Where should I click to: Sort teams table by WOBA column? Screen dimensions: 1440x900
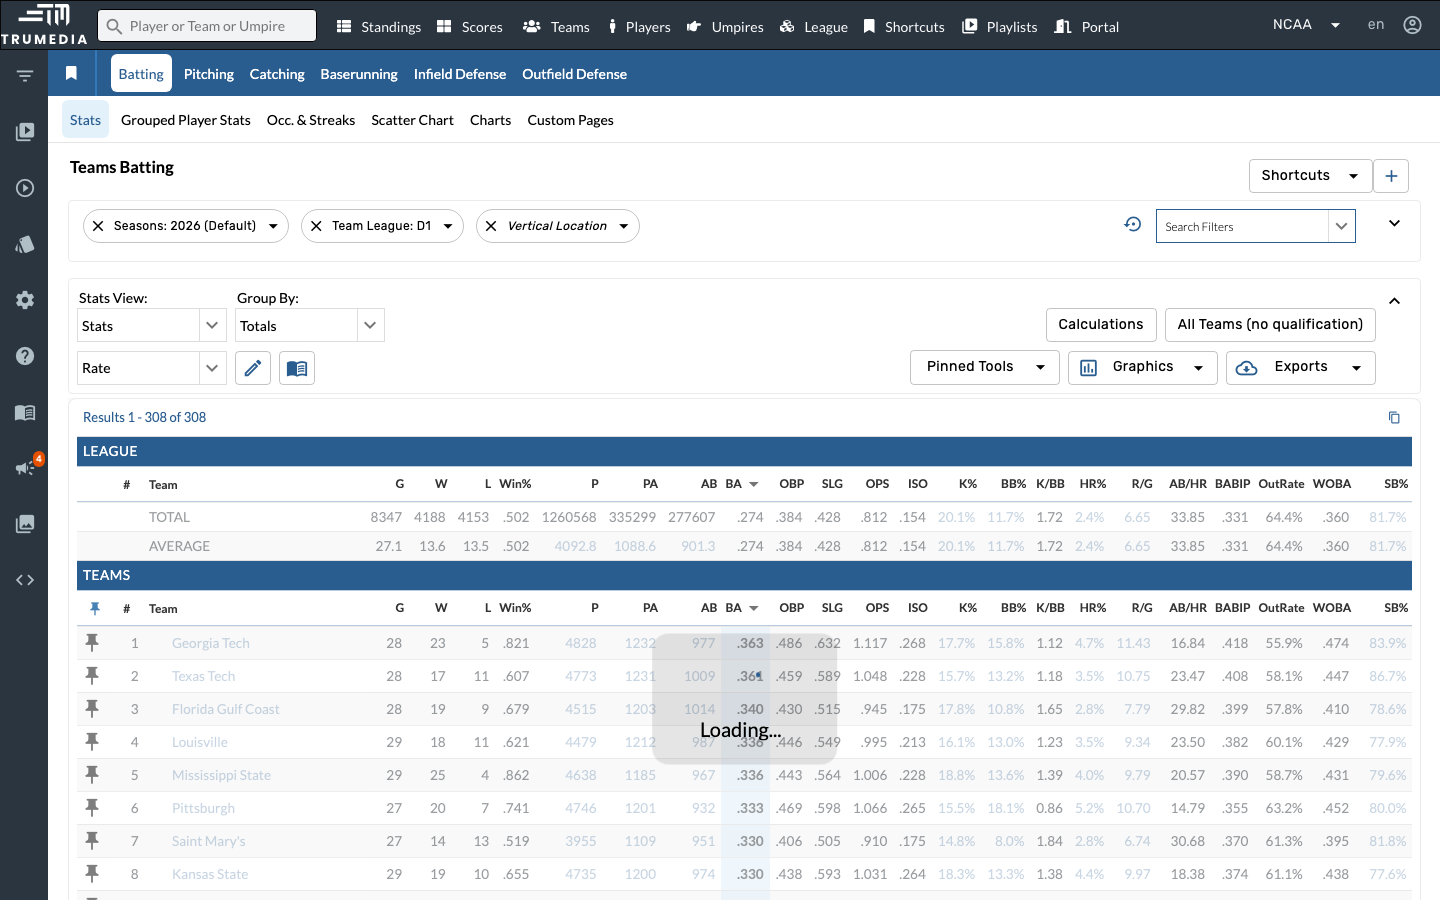coord(1332,608)
